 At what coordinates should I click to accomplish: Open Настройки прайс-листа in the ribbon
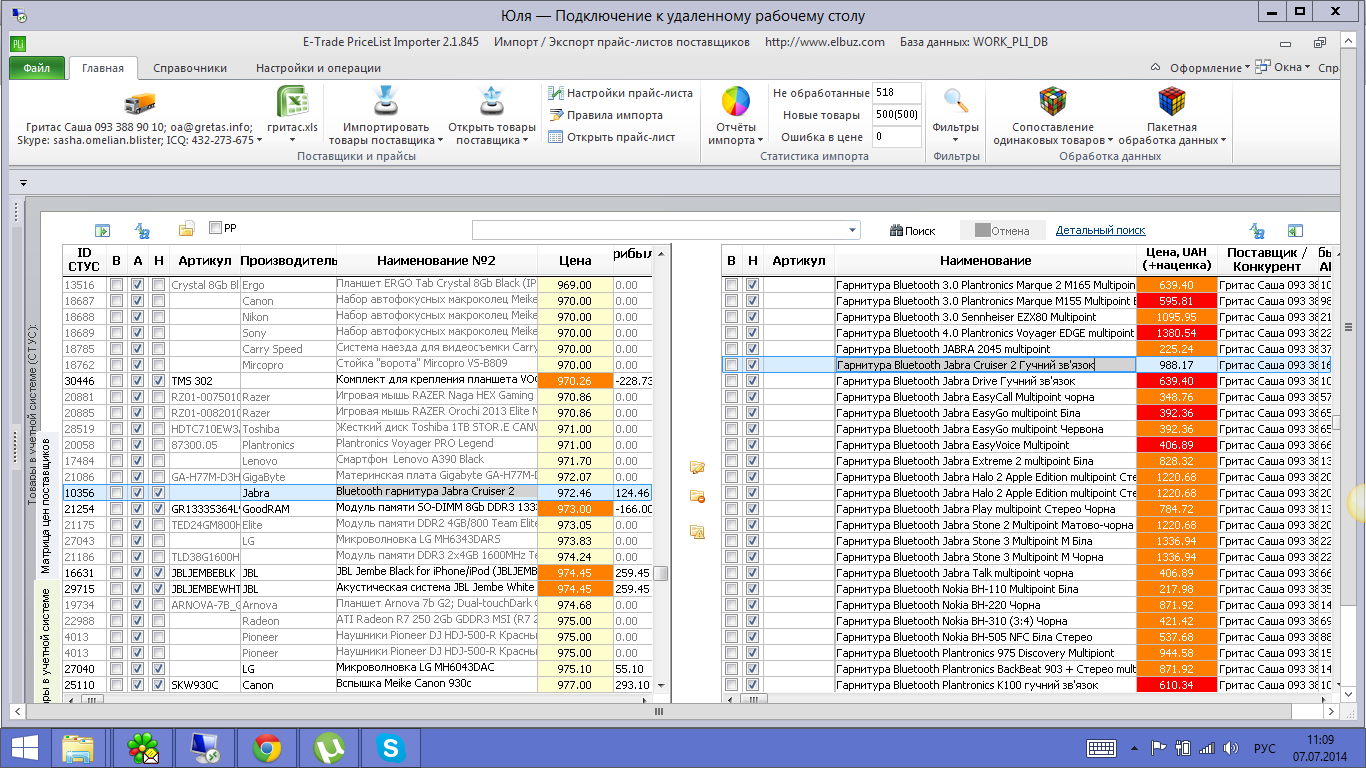click(x=620, y=93)
